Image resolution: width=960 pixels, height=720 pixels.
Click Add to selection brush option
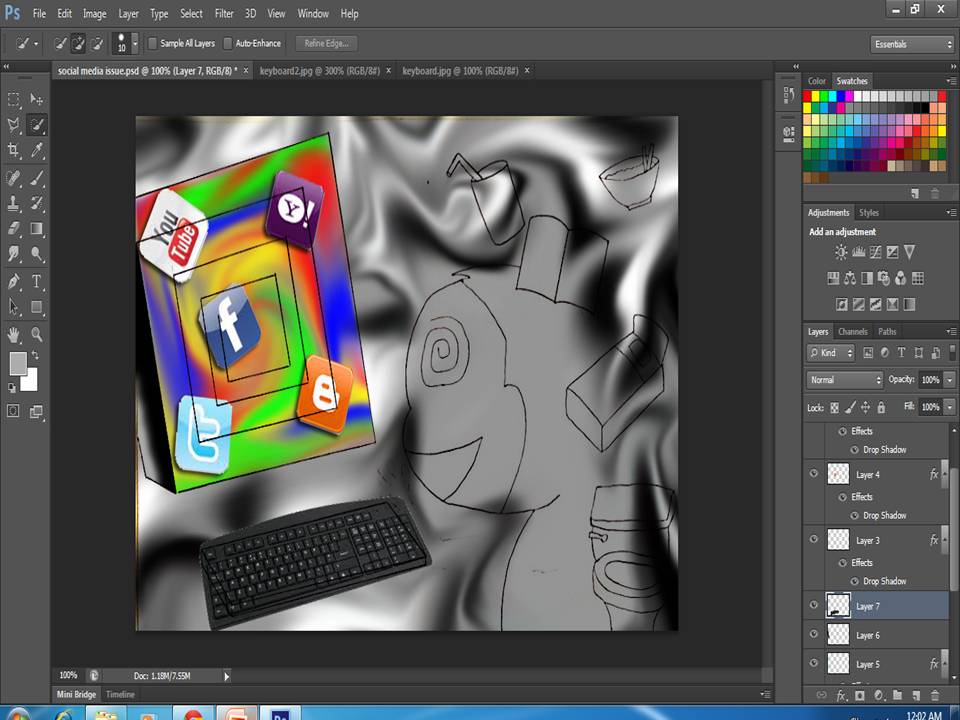pos(78,43)
